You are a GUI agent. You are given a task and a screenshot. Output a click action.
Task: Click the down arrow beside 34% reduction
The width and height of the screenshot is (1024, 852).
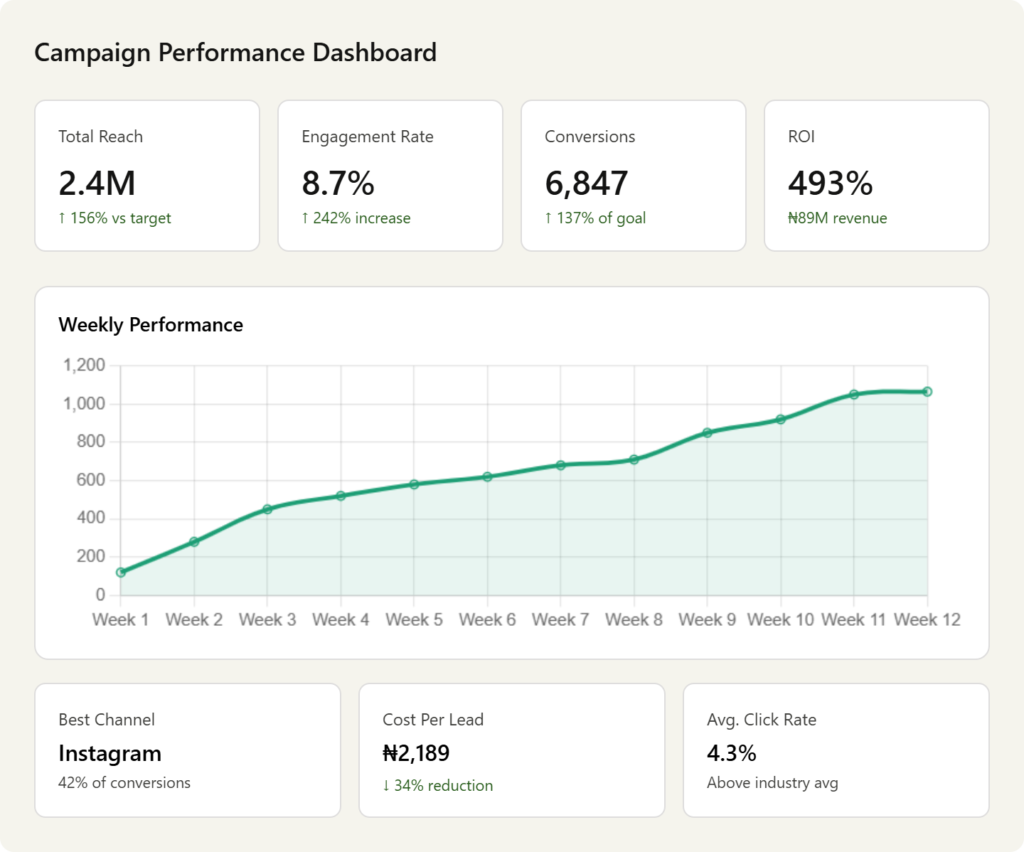pyautogui.click(x=387, y=786)
